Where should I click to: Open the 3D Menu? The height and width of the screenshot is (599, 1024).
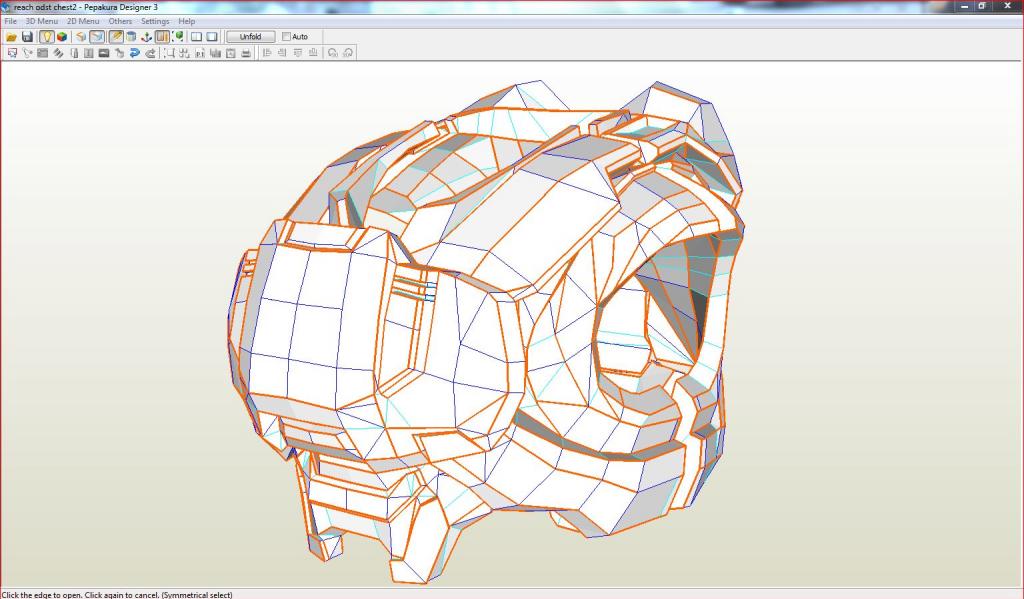41,21
